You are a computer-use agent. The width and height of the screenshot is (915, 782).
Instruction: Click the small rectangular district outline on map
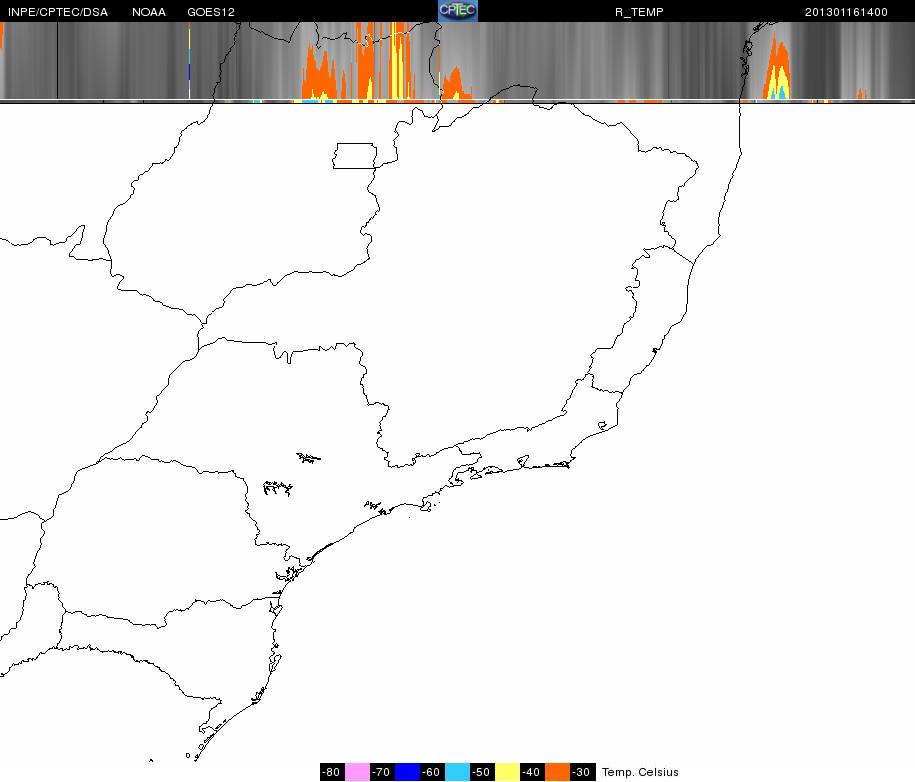pyautogui.click(x=354, y=156)
